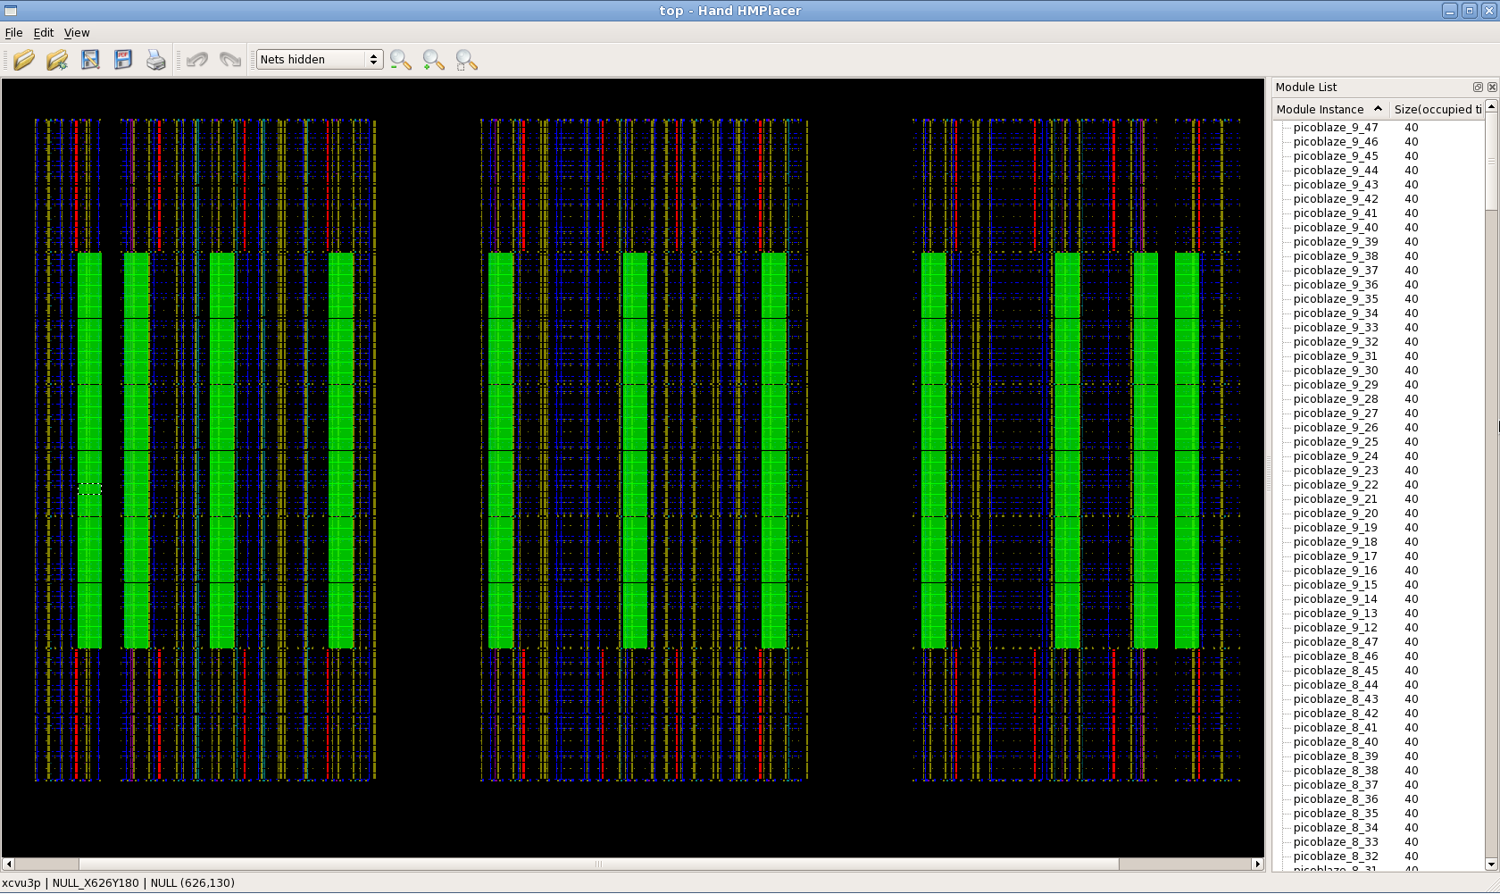Screen dimensions: 1500x894
Task: Click the module list vertical scrollbar thumb
Action: click(1491, 161)
